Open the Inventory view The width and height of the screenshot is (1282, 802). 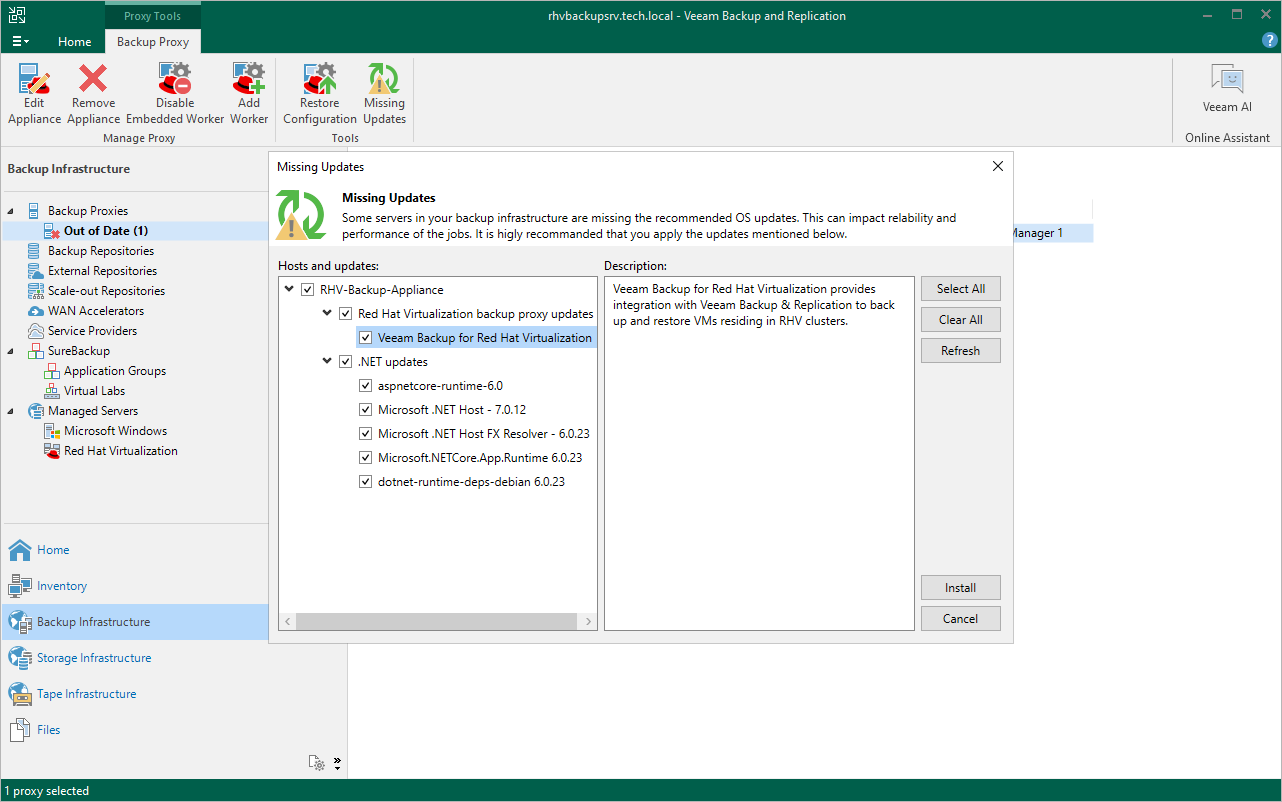[x=62, y=586]
